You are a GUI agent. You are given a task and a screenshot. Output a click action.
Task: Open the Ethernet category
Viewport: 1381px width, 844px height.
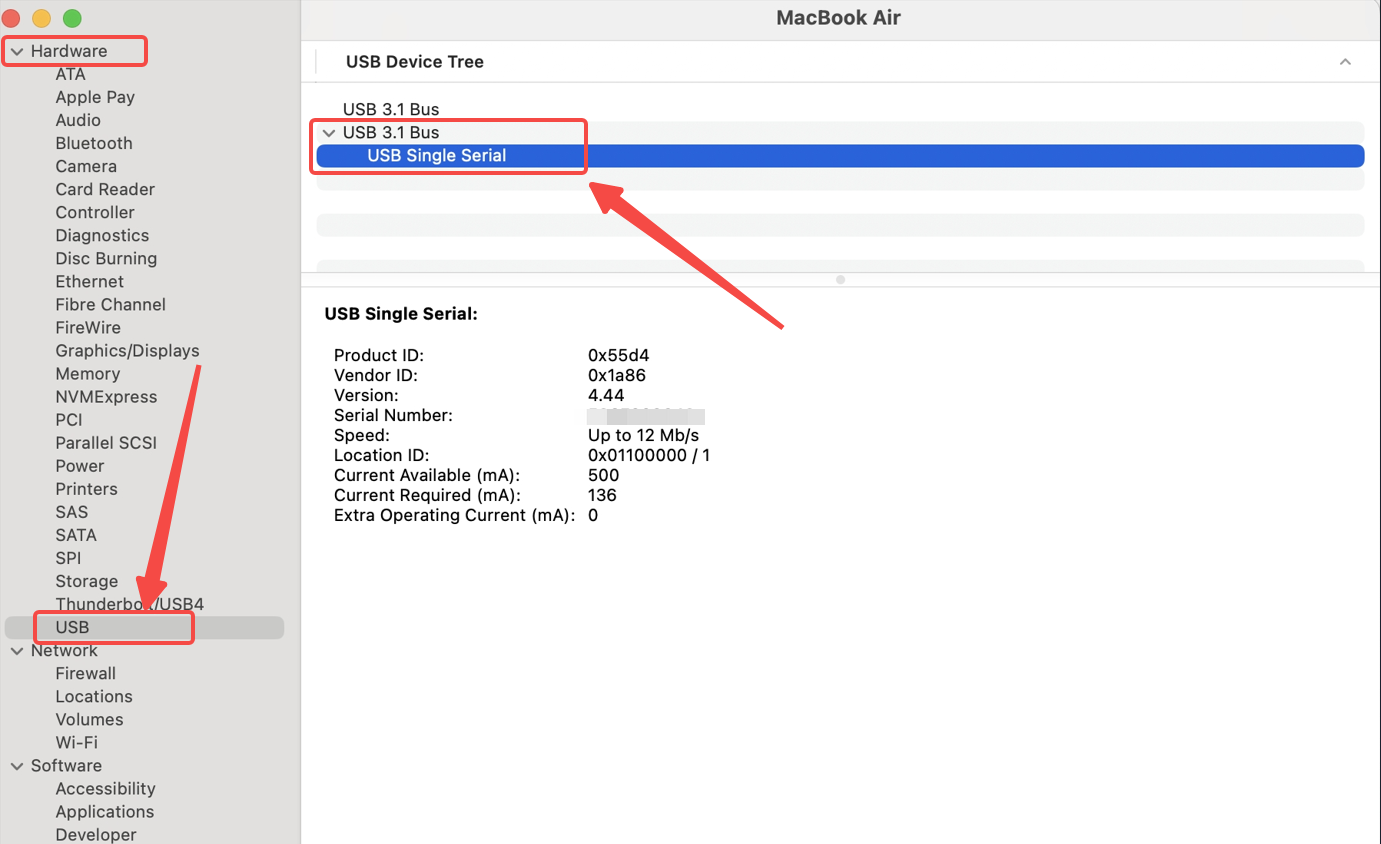click(x=90, y=281)
